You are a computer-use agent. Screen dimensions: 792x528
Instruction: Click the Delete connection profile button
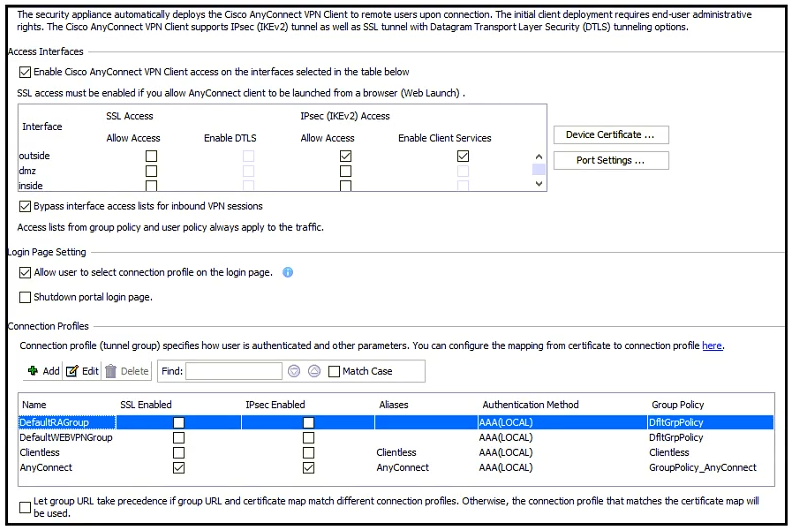[127, 371]
